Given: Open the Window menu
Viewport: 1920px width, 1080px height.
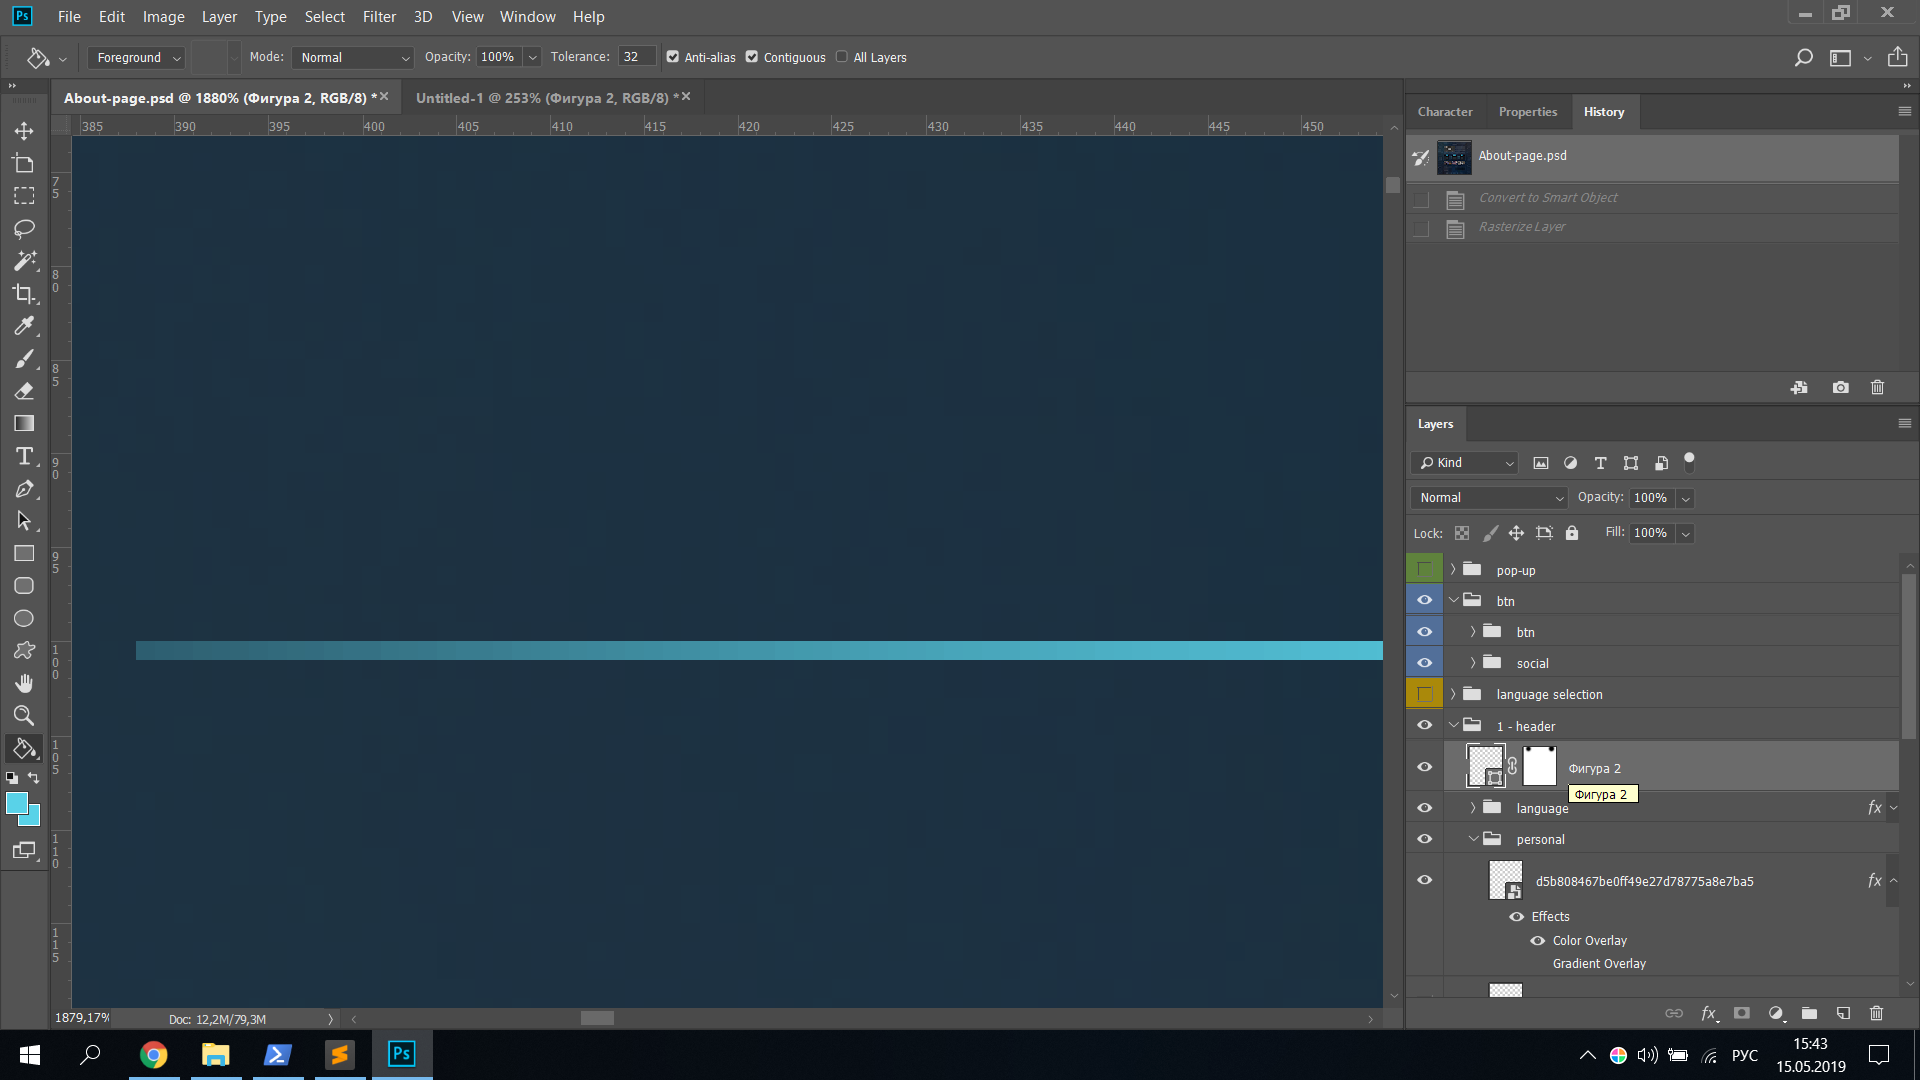Looking at the screenshot, I should click(x=527, y=16).
